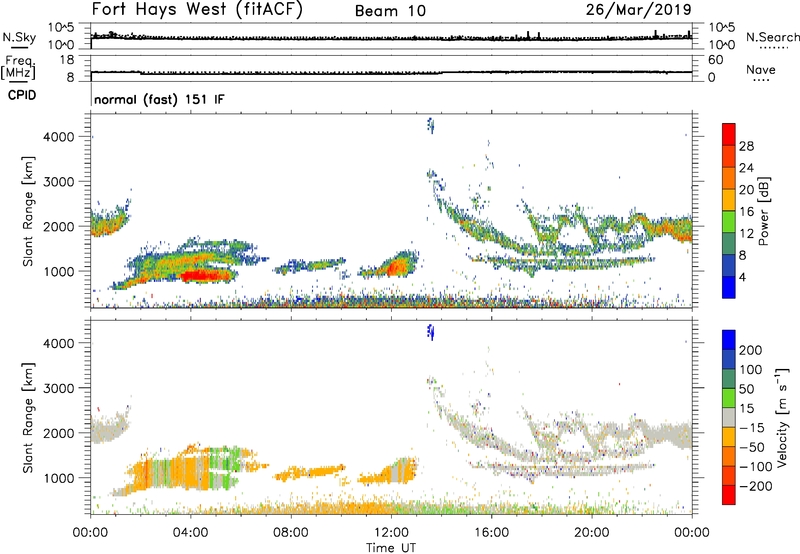This screenshot has height=554, width=800.
Task: Click the "Velocity [m s-1]" colorbar label
Action: 782,418
